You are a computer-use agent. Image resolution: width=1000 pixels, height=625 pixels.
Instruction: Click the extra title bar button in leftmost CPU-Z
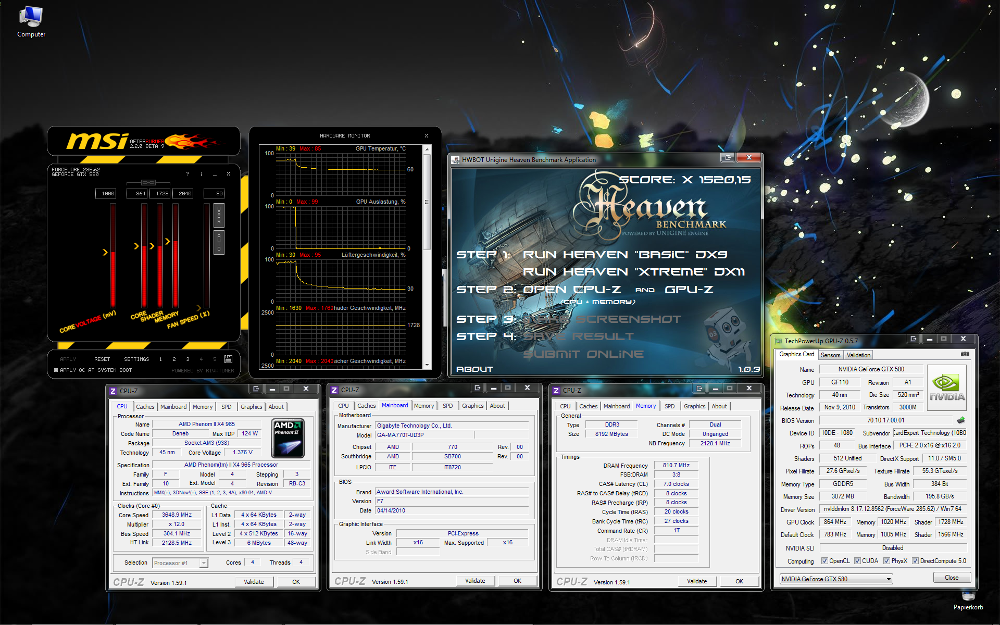coord(256,388)
